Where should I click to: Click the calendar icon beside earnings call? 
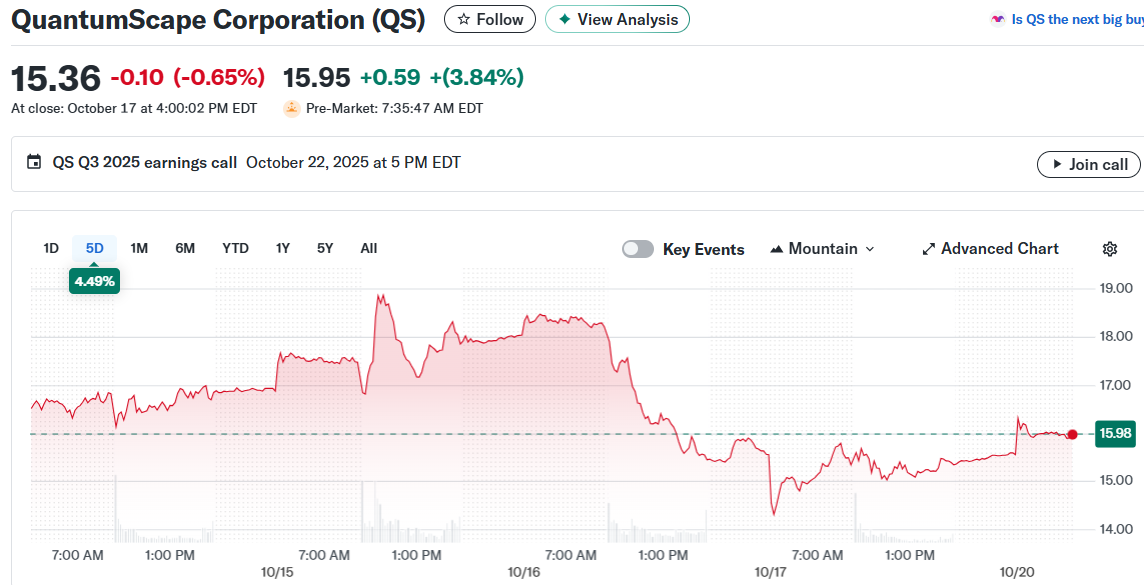[34, 162]
